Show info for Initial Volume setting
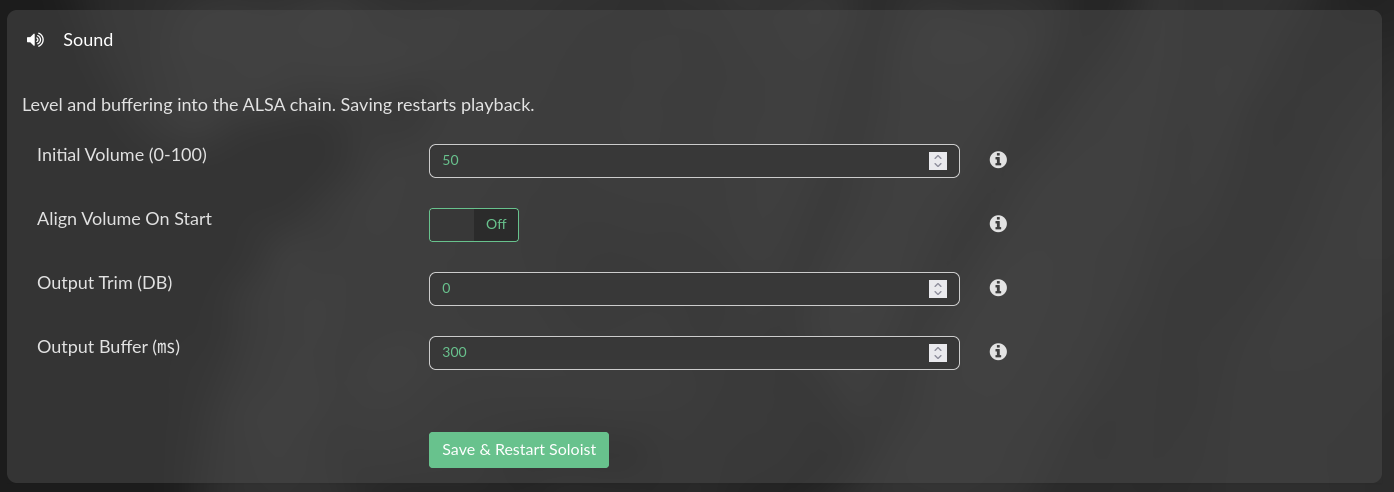This screenshot has width=1394, height=492. click(x=997, y=160)
